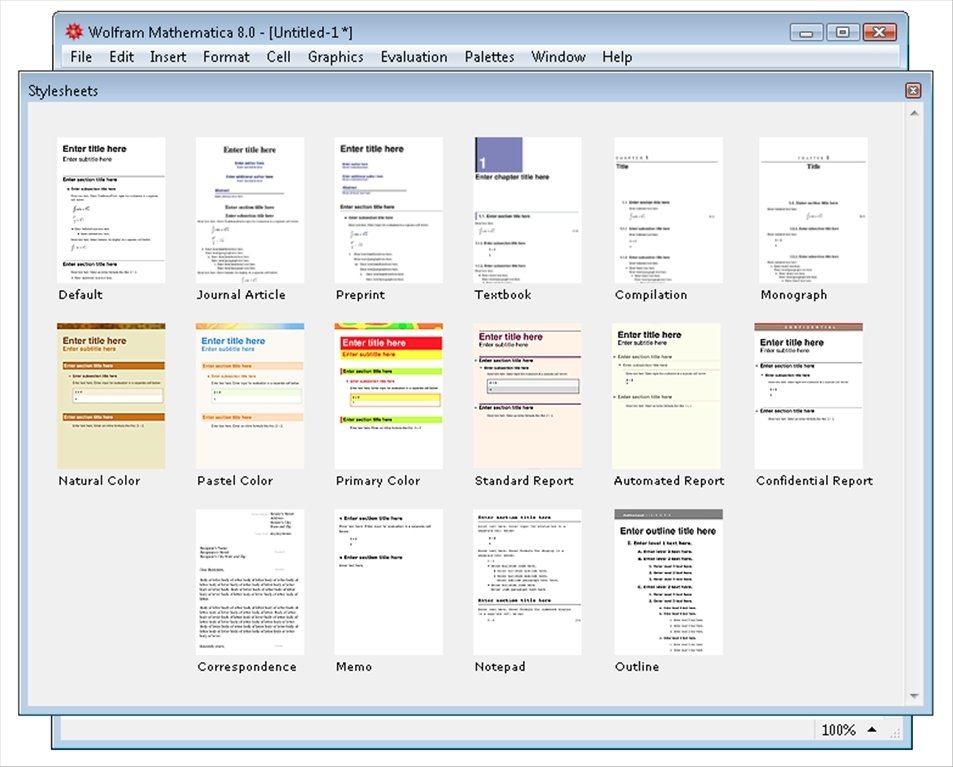Open the File menu

(x=81, y=57)
